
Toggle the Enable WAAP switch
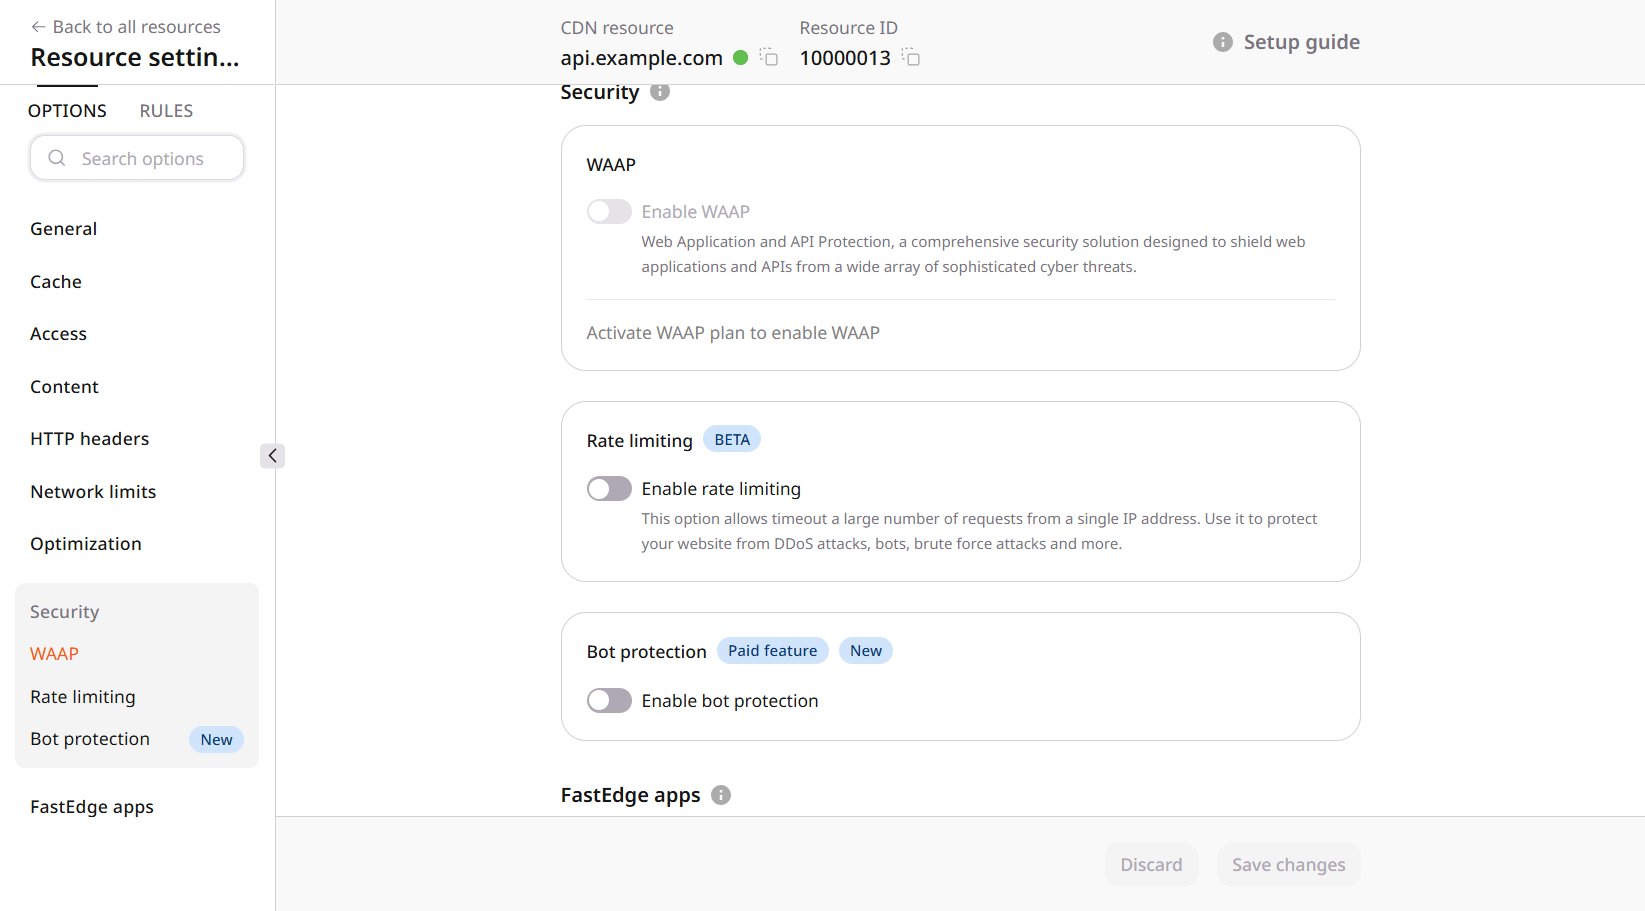tap(609, 212)
